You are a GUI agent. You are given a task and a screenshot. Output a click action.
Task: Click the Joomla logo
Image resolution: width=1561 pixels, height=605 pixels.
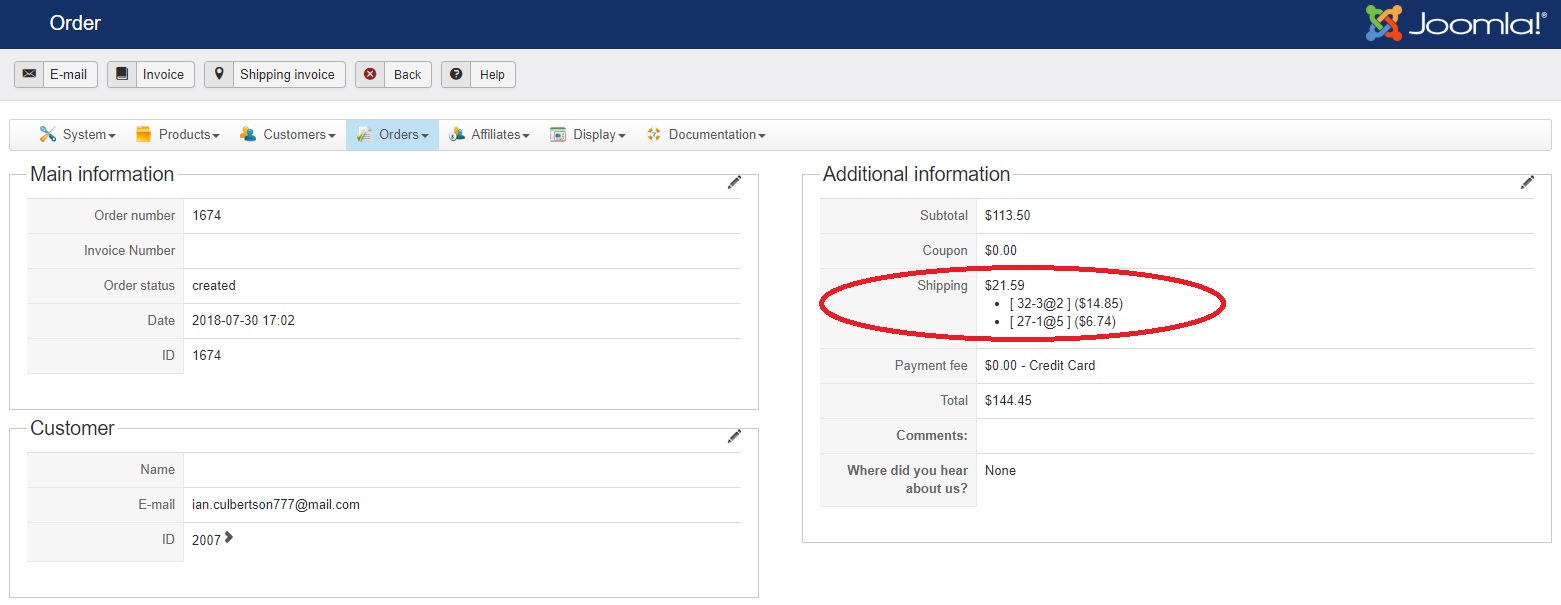(x=1456, y=23)
